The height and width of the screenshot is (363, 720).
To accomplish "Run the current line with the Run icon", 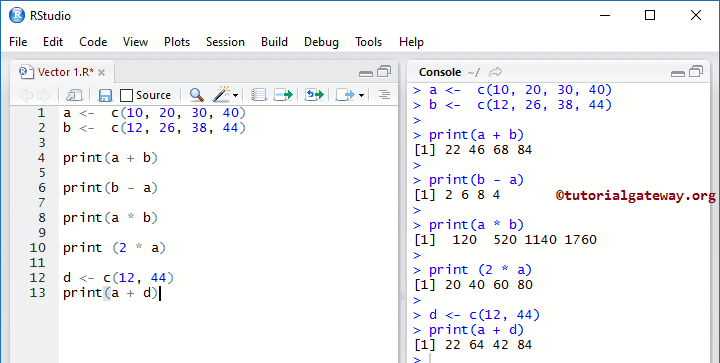I will 283,95.
